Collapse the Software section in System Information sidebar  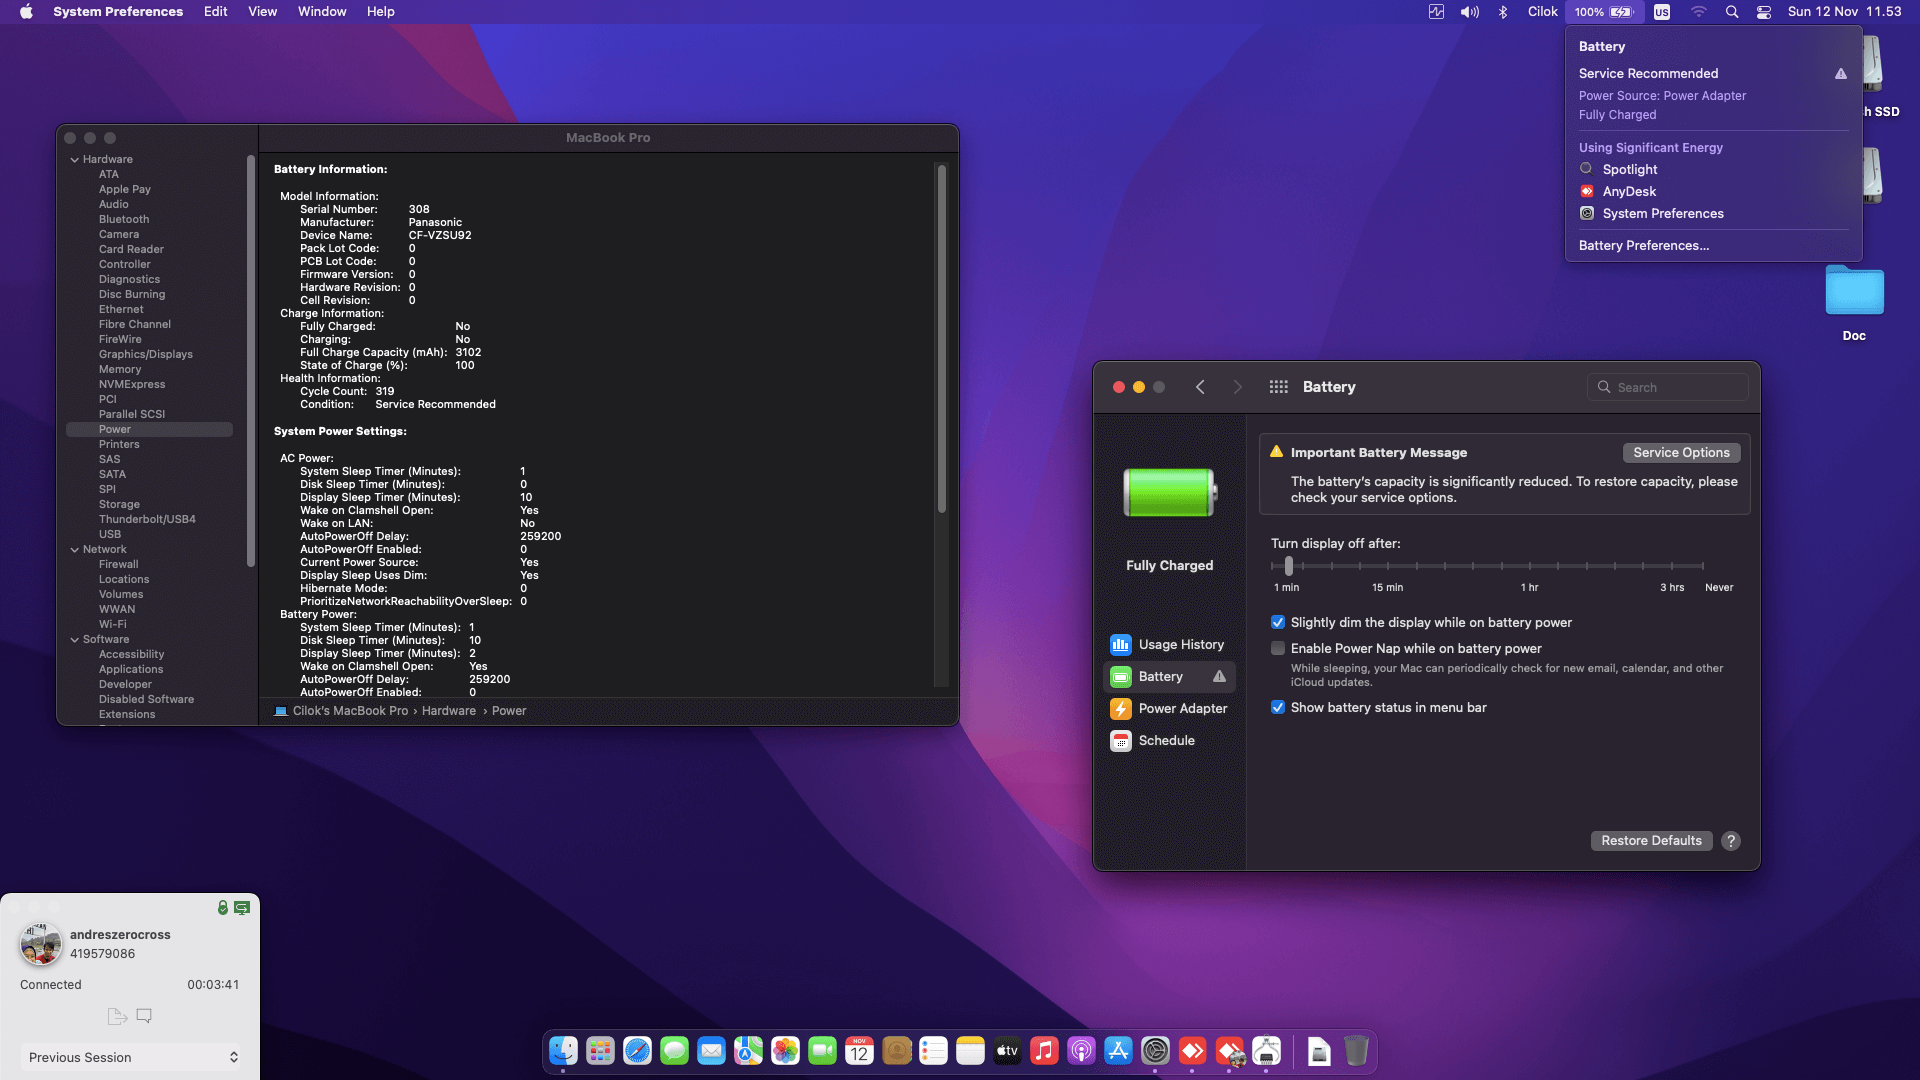coord(75,640)
